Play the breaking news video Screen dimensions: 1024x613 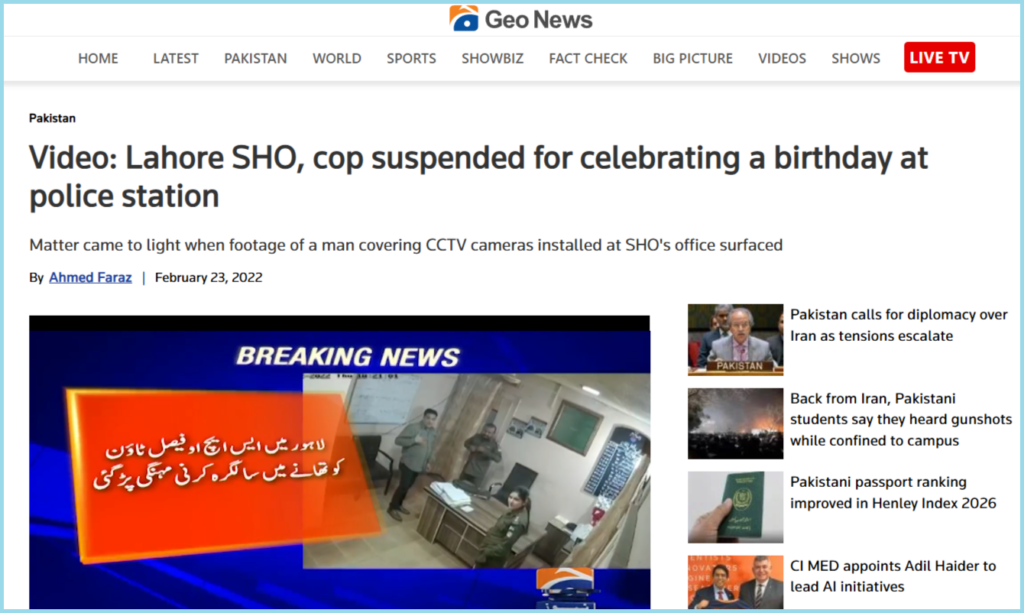pos(340,462)
